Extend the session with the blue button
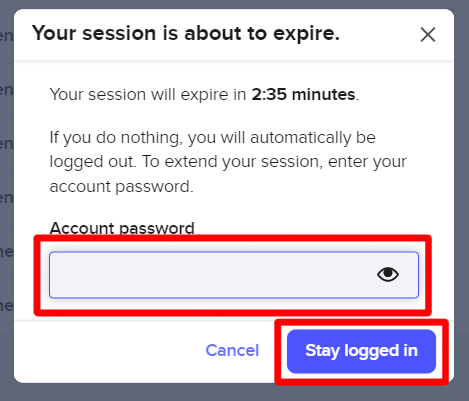This screenshot has height=401, width=469. pos(361,351)
